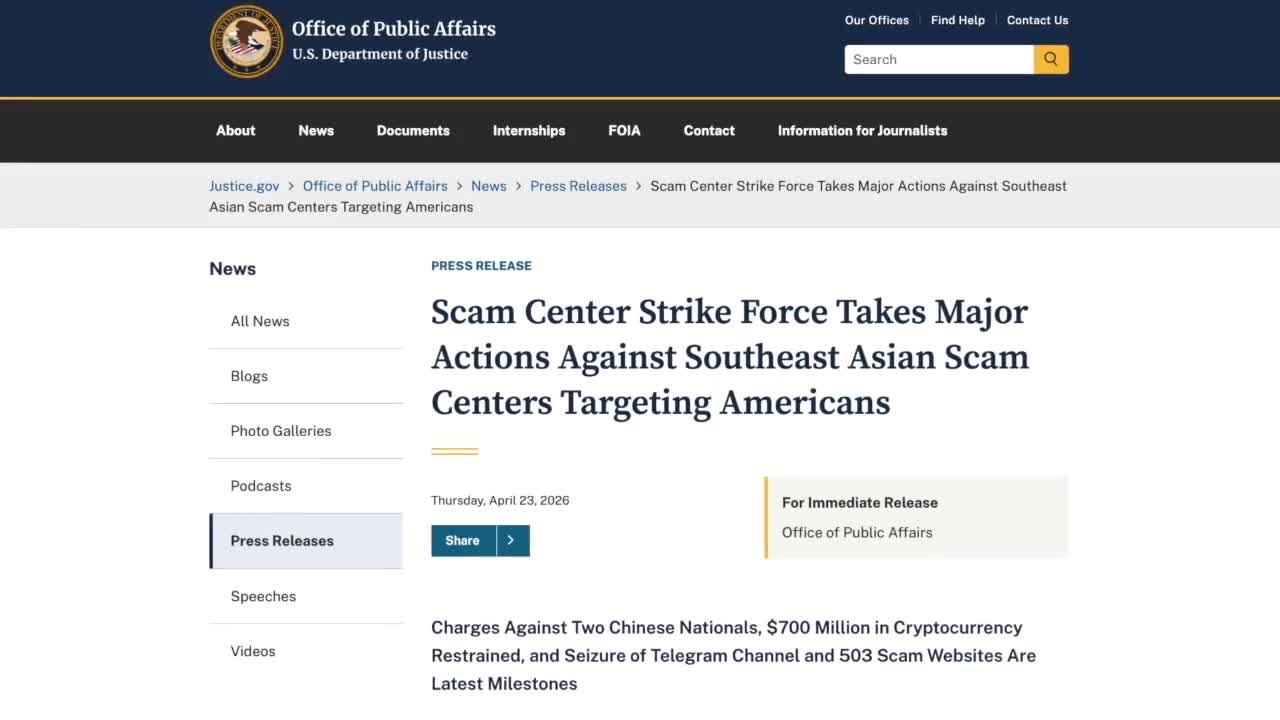Open the Internships nav item
Viewport: 1280px width, 720px height.
pos(529,130)
